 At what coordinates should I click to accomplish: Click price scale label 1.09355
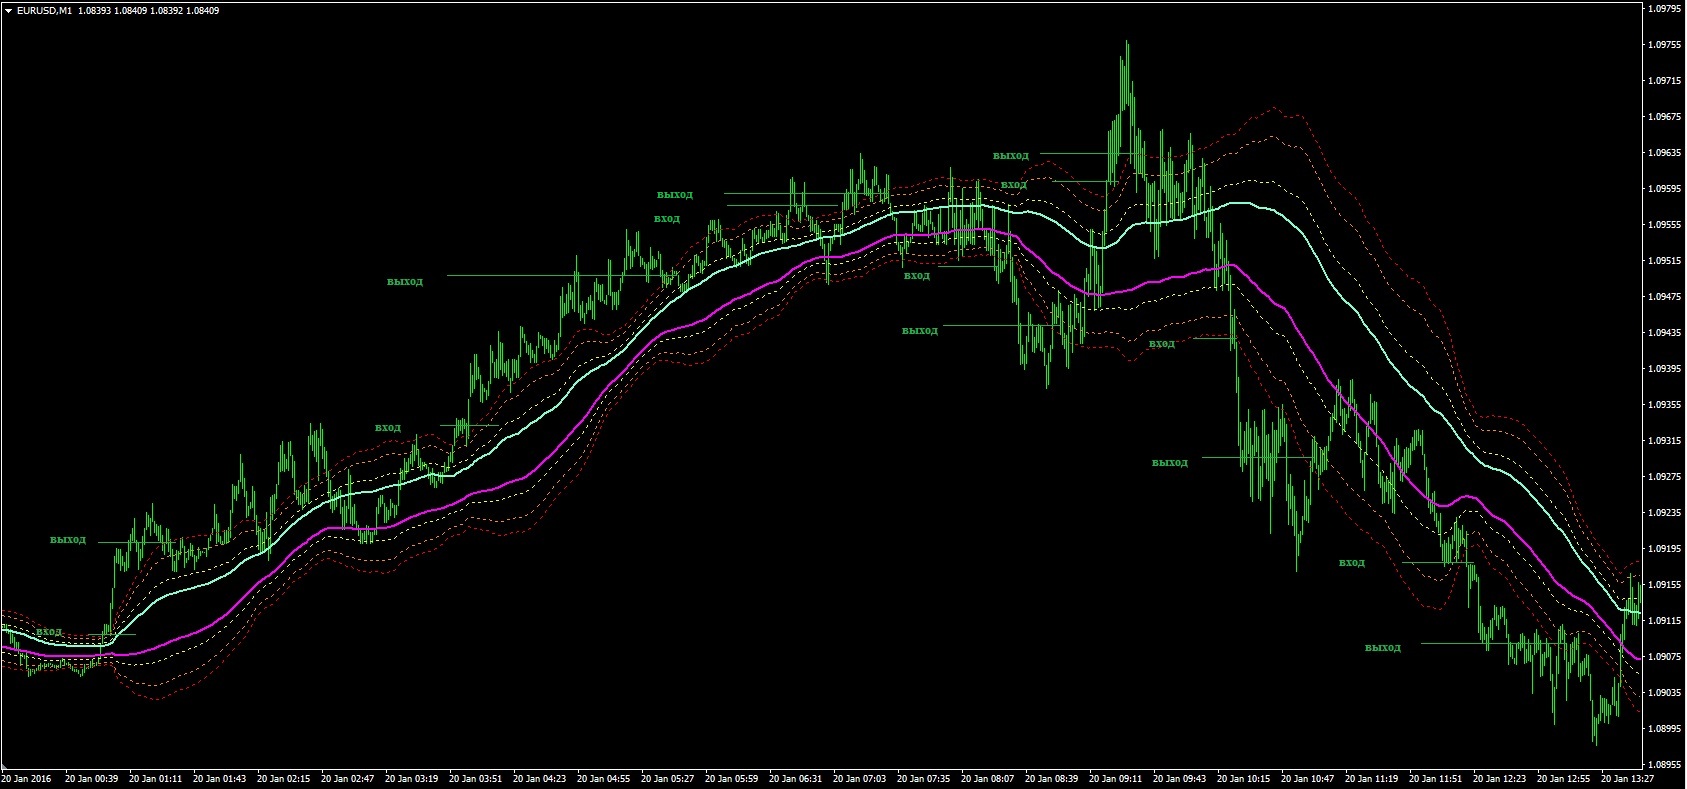[x=1665, y=405]
